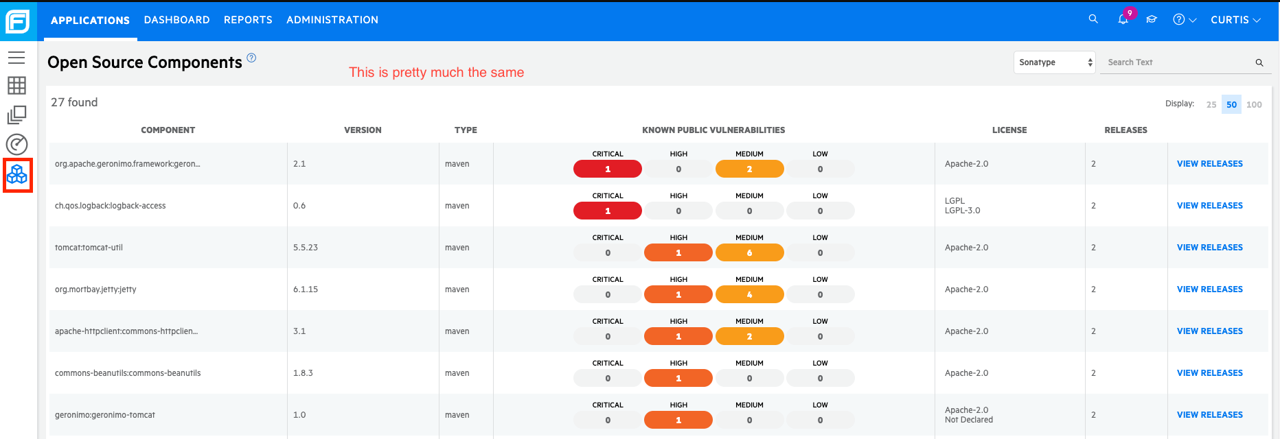
Task: Switch to the Dashboard tab
Action: point(177,20)
